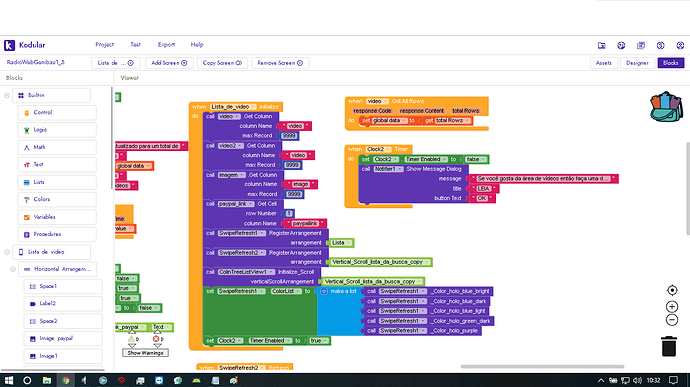Click the trash can icon
690x387 pixels.
point(669,346)
